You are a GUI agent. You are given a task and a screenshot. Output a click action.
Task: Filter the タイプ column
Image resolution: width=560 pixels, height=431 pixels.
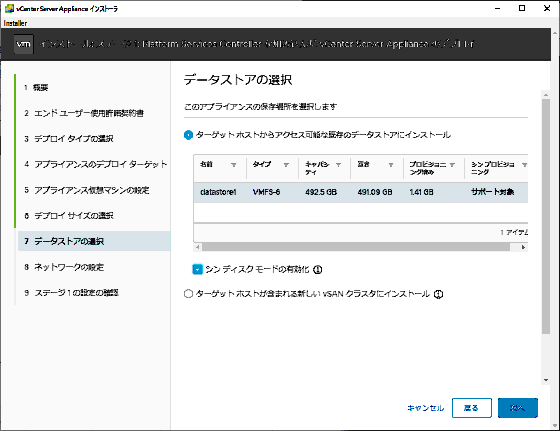(286, 165)
